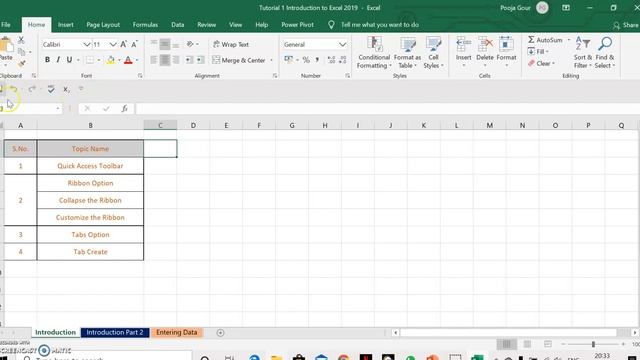The width and height of the screenshot is (640, 360).
Task: Click the Cut scissors icon
Action: click(x=21, y=40)
